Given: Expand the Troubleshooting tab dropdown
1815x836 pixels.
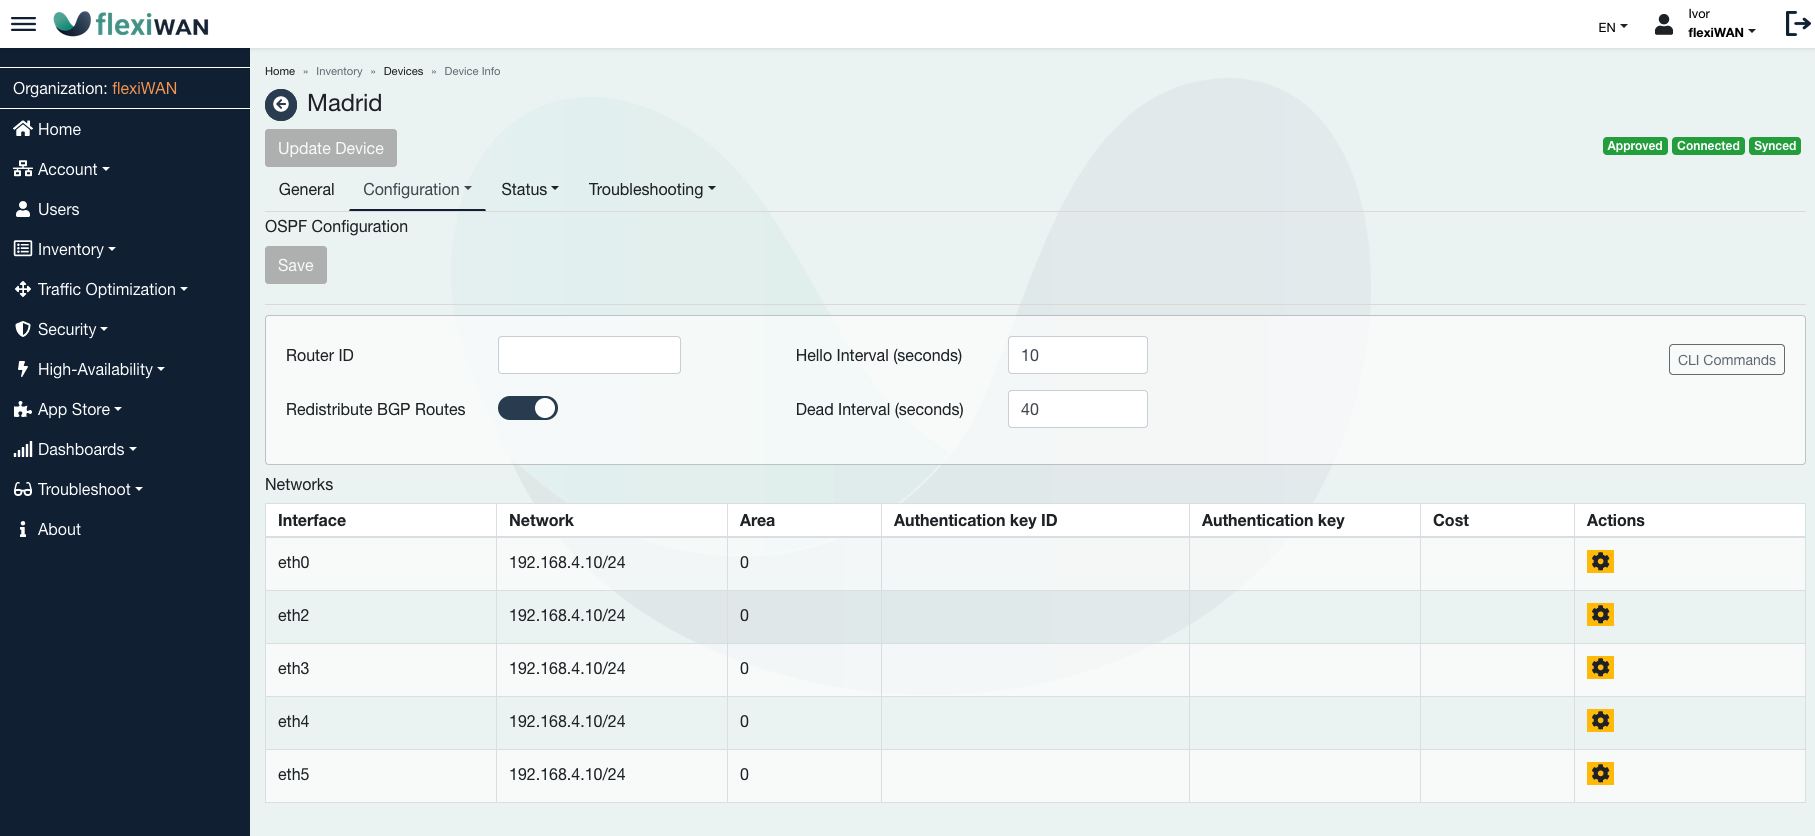Looking at the screenshot, I should (x=652, y=190).
